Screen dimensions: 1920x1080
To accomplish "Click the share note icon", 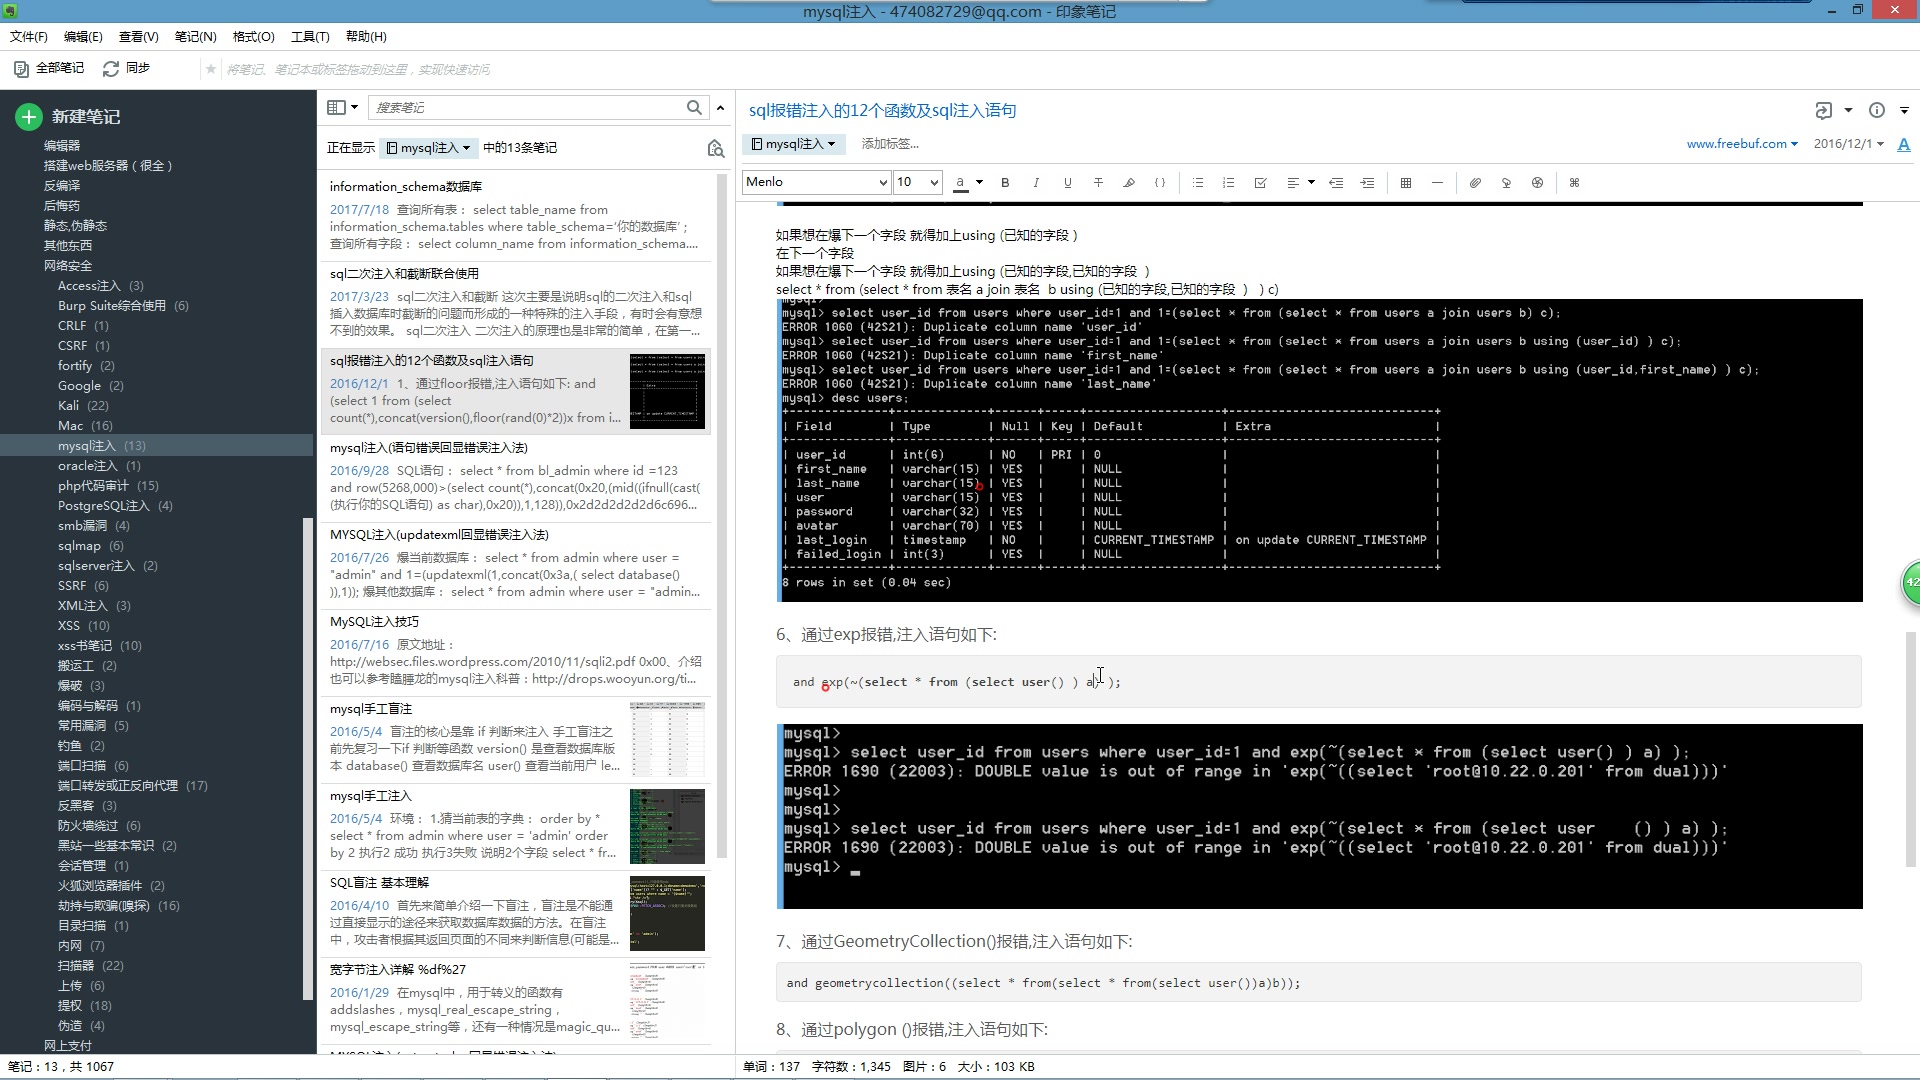I will coord(1824,111).
